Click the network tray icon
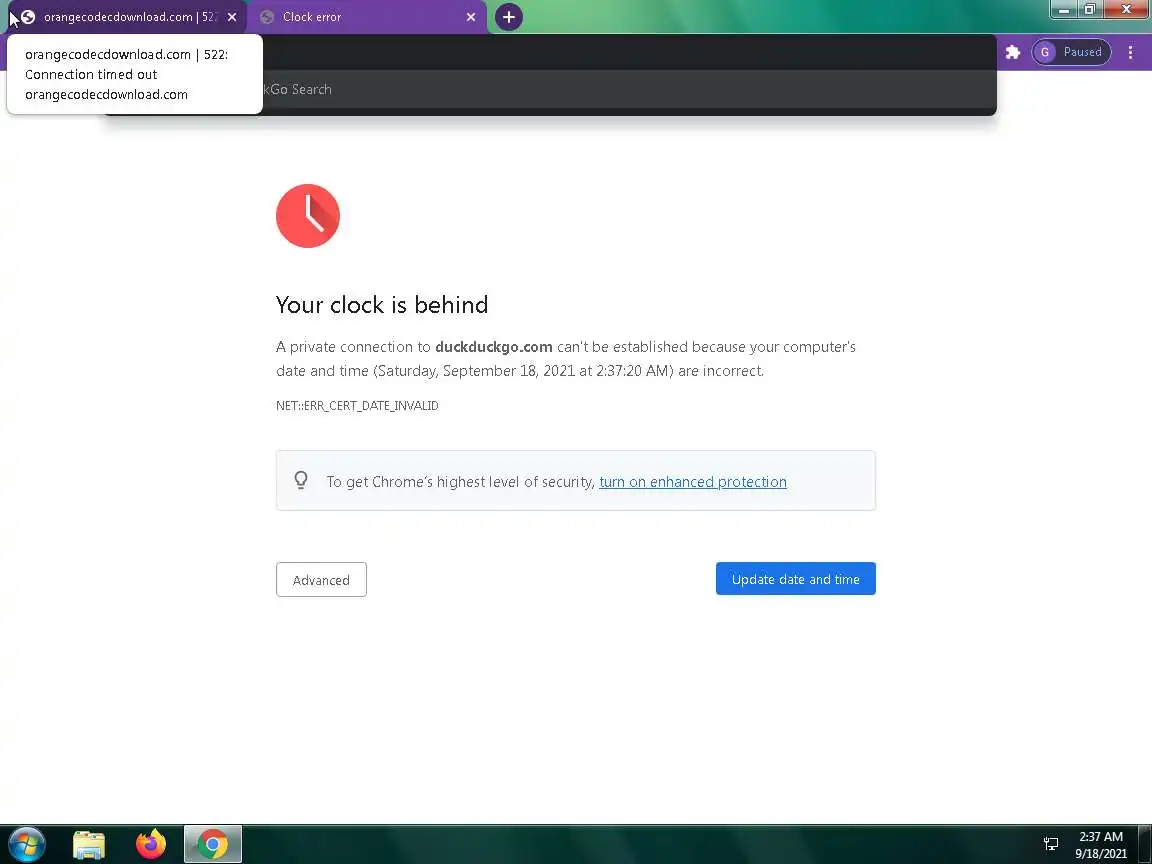Image resolution: width=1152 pixels, height=864 pixels. coord(1051,844)
